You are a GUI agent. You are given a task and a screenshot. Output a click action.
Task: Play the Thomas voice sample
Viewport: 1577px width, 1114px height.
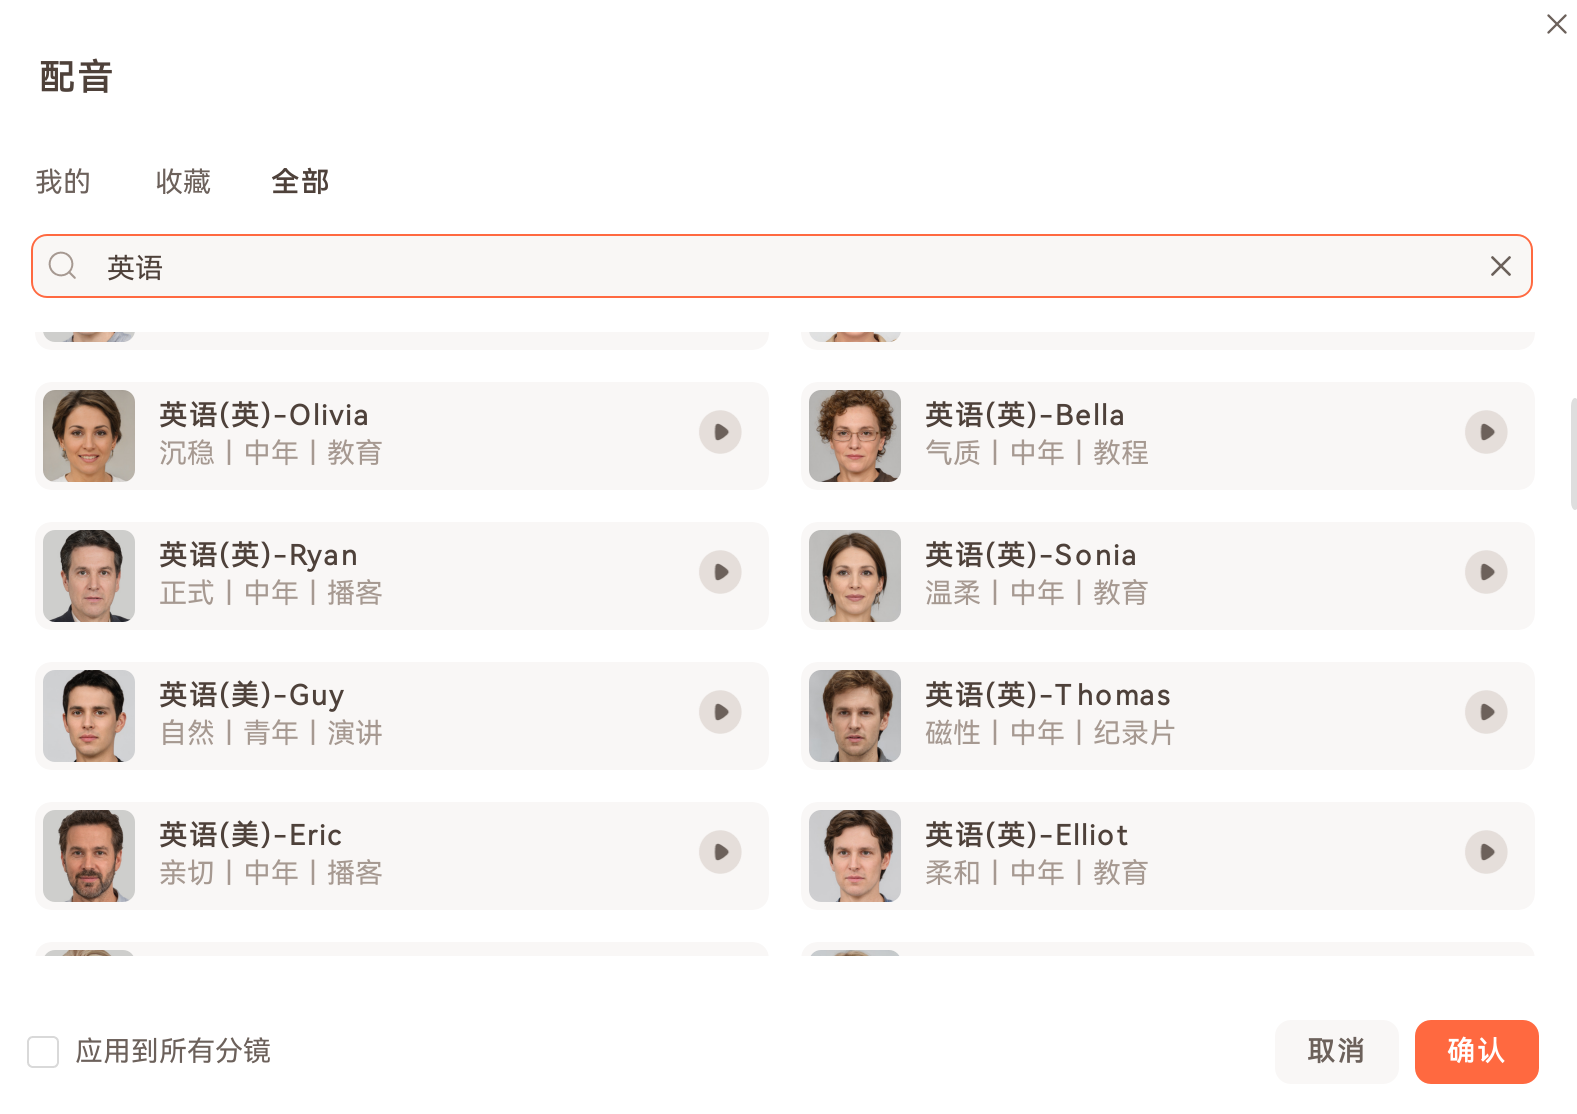[x=1486, y=712]
